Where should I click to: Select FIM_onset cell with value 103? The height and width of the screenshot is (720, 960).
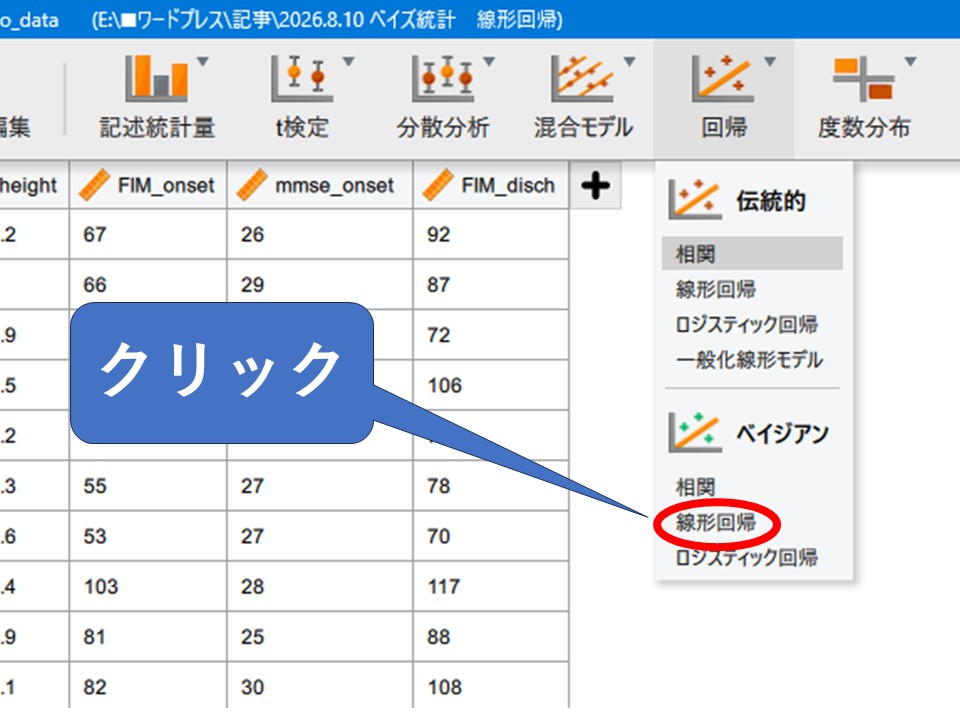coord(148,587)
